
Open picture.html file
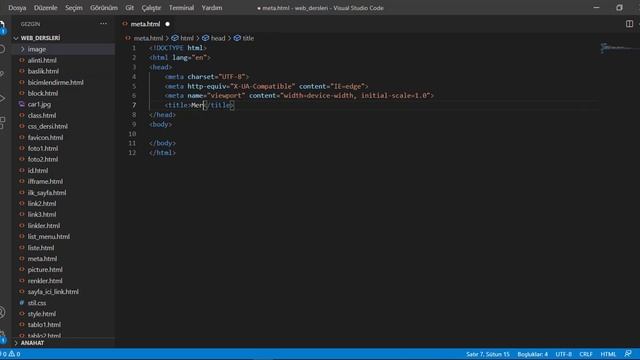45,269
